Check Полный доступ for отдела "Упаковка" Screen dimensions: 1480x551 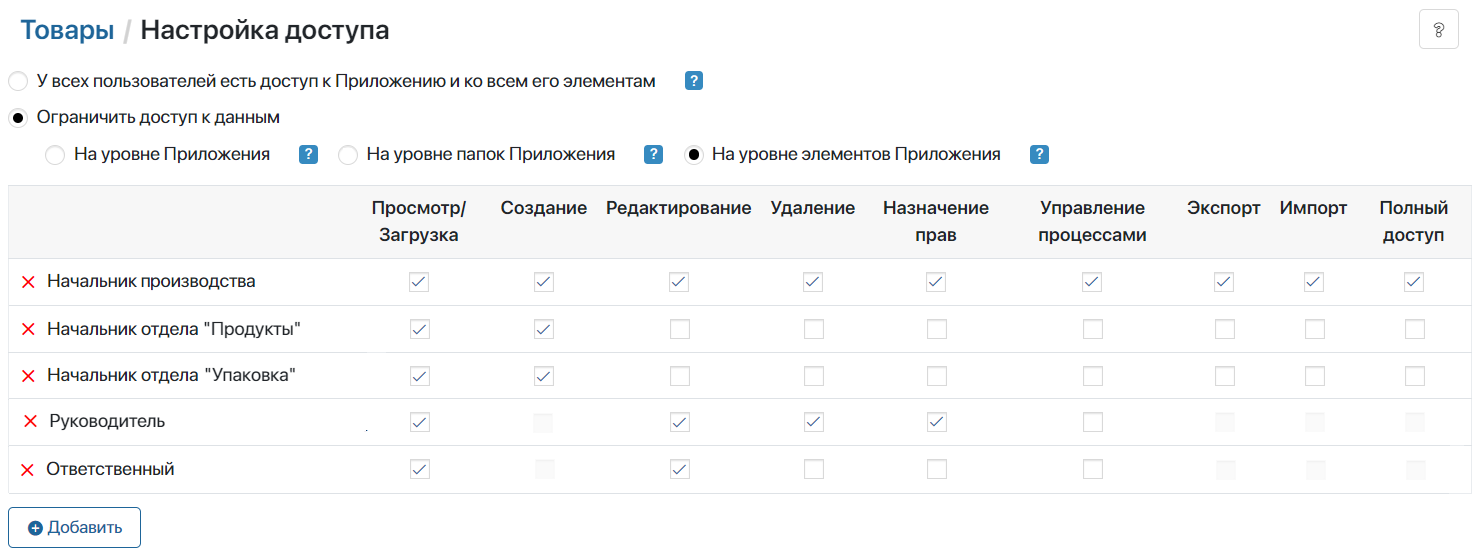(x=1415, y=376)
